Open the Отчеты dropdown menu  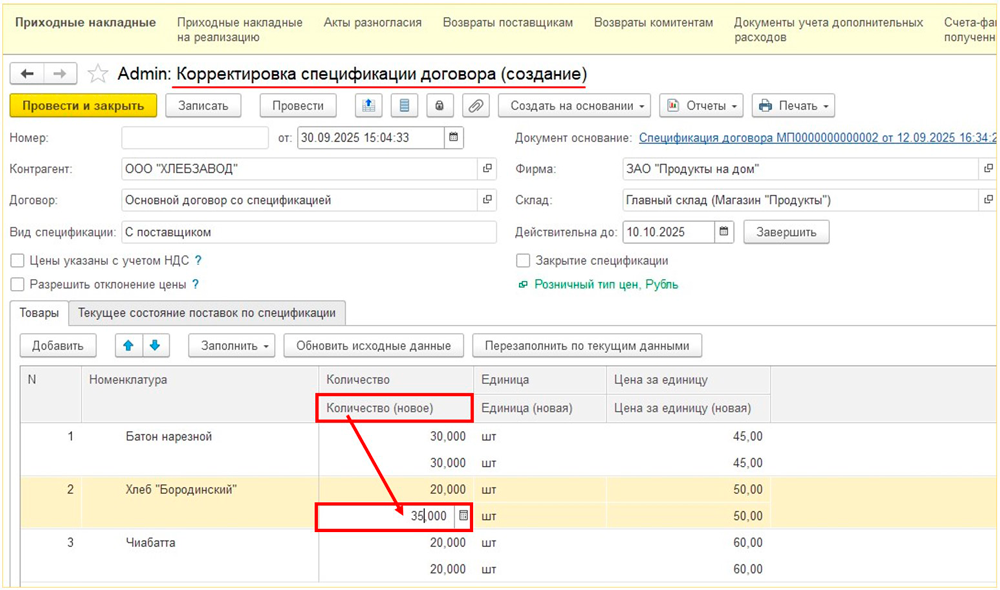[701, 106]
